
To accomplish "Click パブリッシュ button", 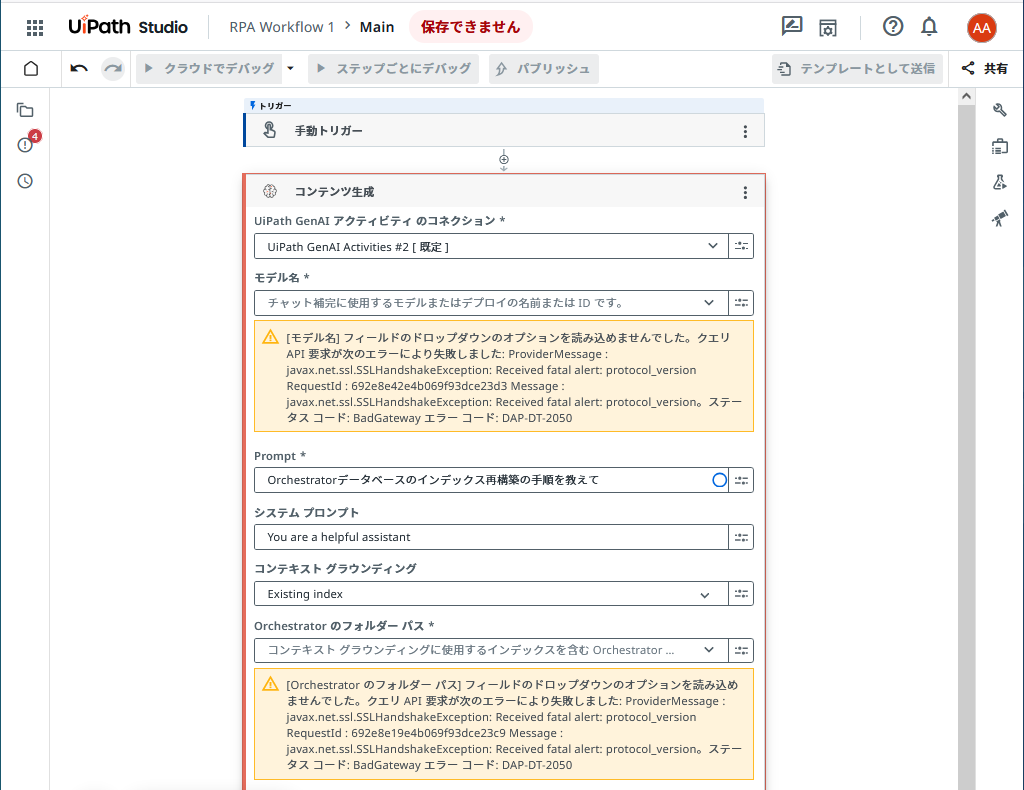I will [x=543, y=69].
